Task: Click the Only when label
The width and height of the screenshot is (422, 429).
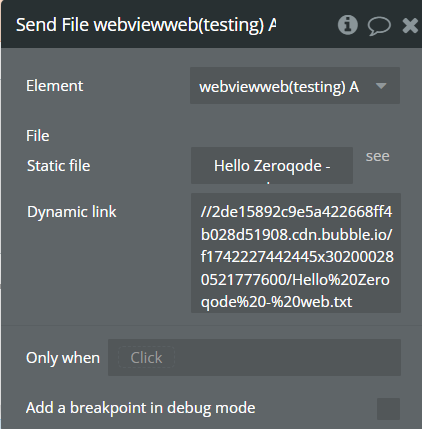Action: click(x=63, y=358)
